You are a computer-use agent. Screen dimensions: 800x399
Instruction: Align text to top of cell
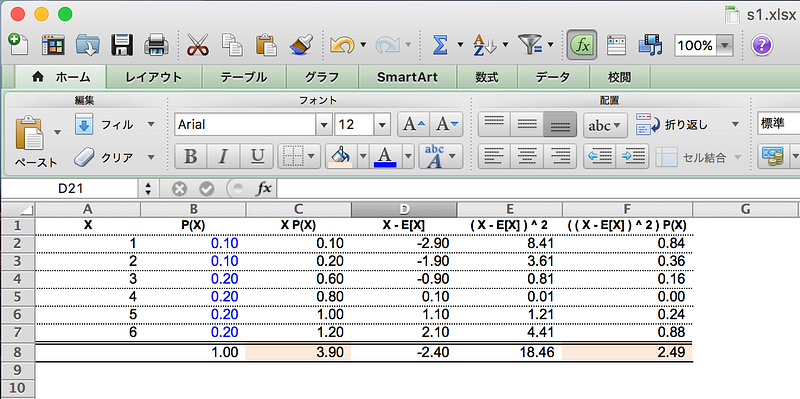(x=494, y=124)
